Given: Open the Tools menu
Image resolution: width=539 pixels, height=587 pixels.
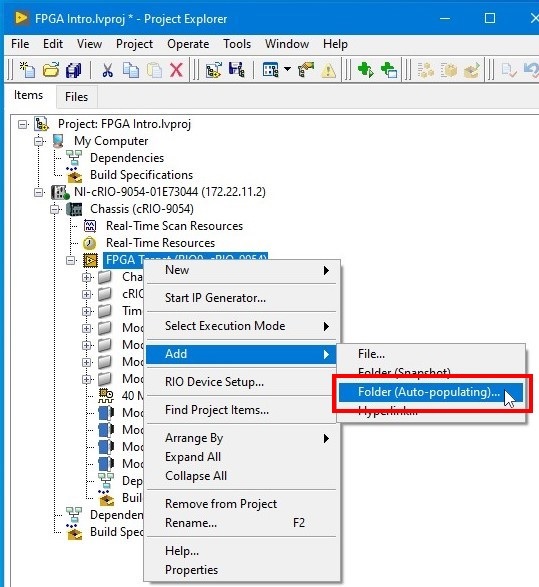Looking at the screenshot, I should click(237, 44).
